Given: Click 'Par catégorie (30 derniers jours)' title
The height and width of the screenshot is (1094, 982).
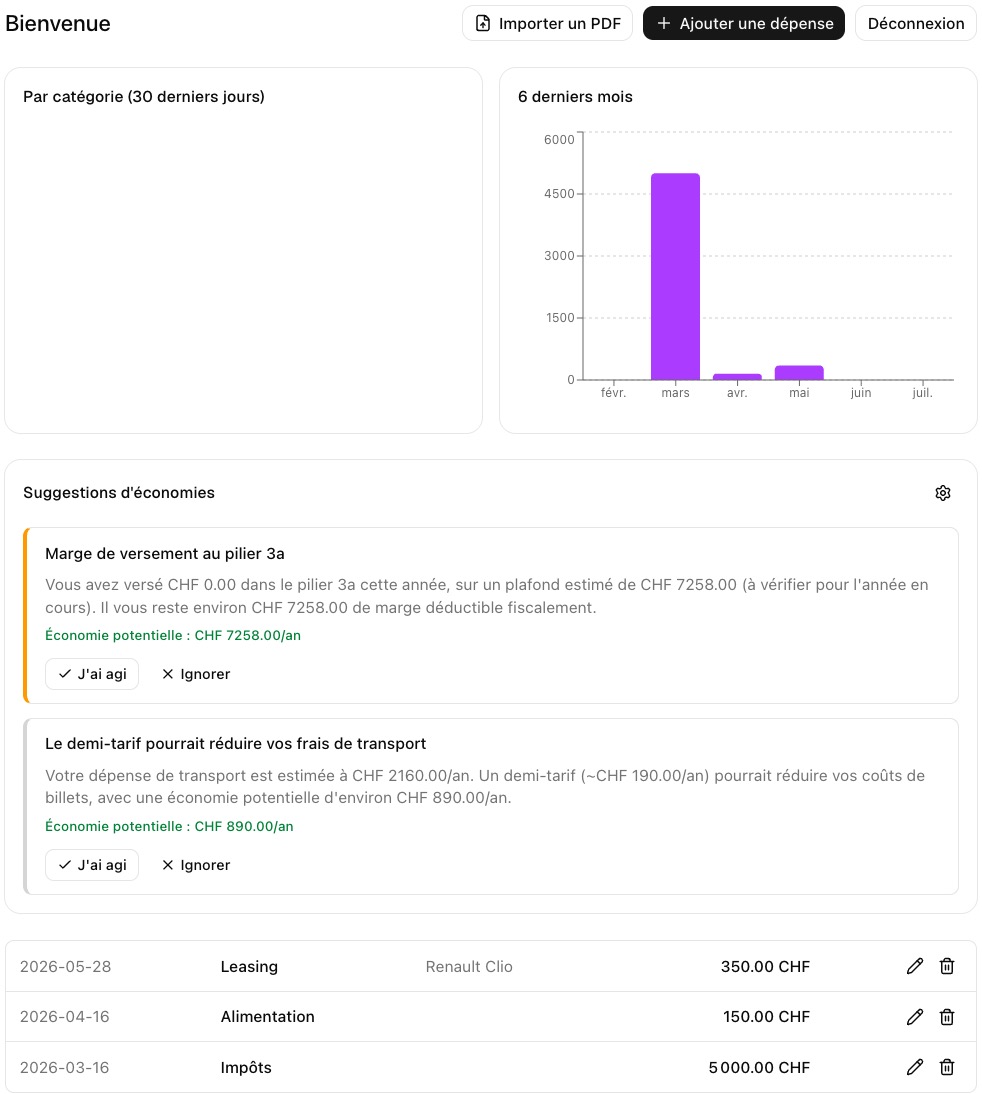Looking at the screenshot, I should point(144,96).
